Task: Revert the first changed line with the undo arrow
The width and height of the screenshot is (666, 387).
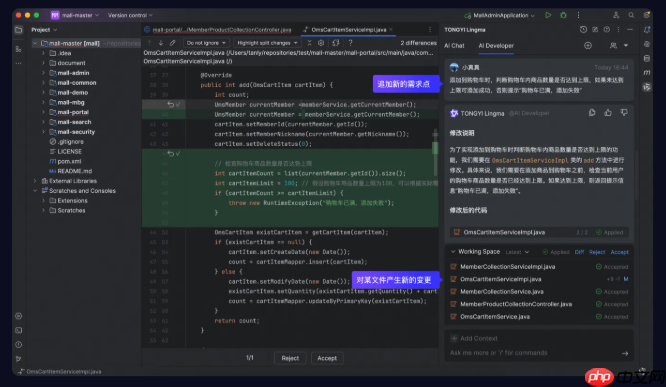Action: (170, 105)
